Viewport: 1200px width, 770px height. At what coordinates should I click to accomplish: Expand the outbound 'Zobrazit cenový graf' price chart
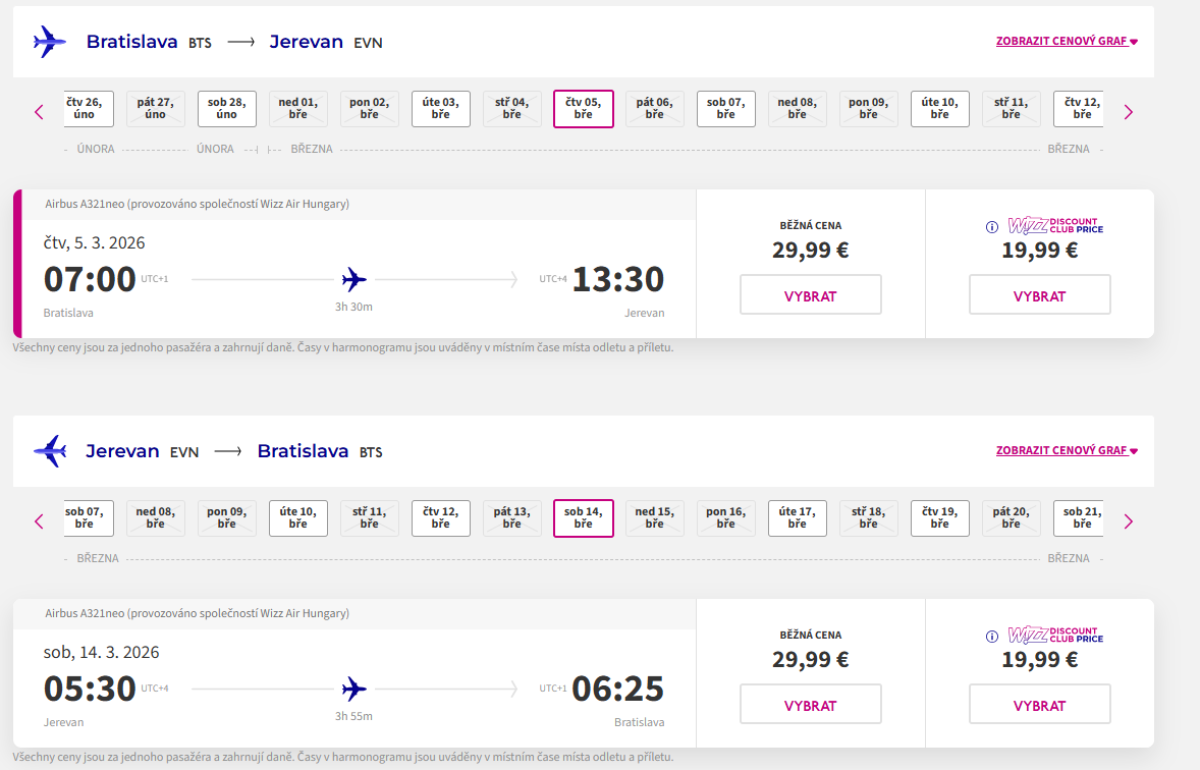[1066, 42]
